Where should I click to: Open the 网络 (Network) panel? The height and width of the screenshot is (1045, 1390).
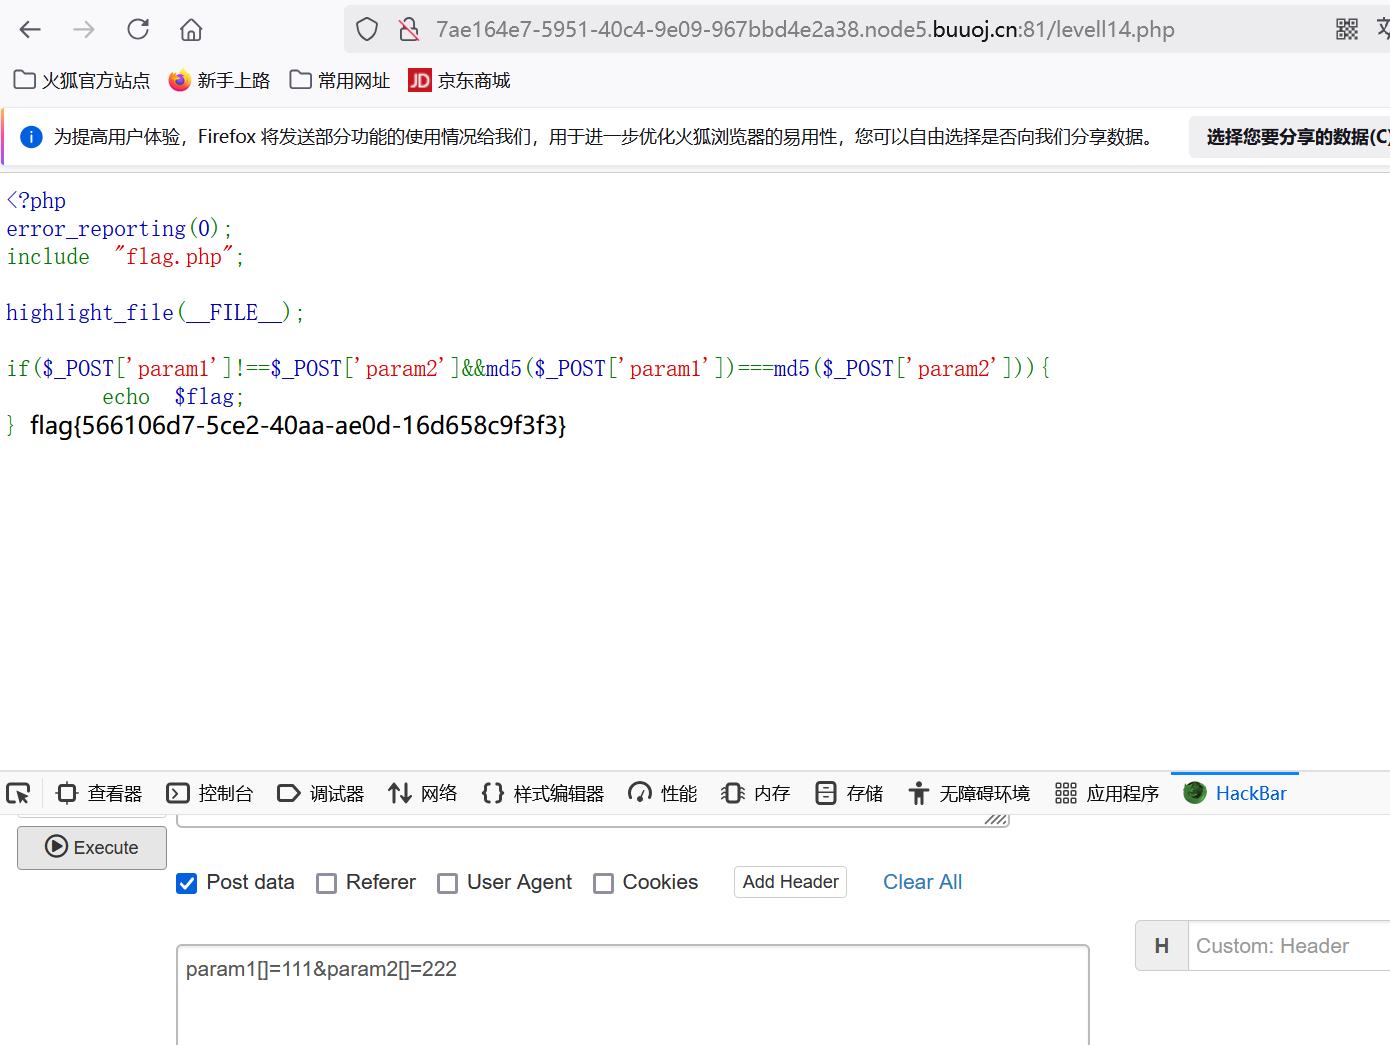coord(422,793)
